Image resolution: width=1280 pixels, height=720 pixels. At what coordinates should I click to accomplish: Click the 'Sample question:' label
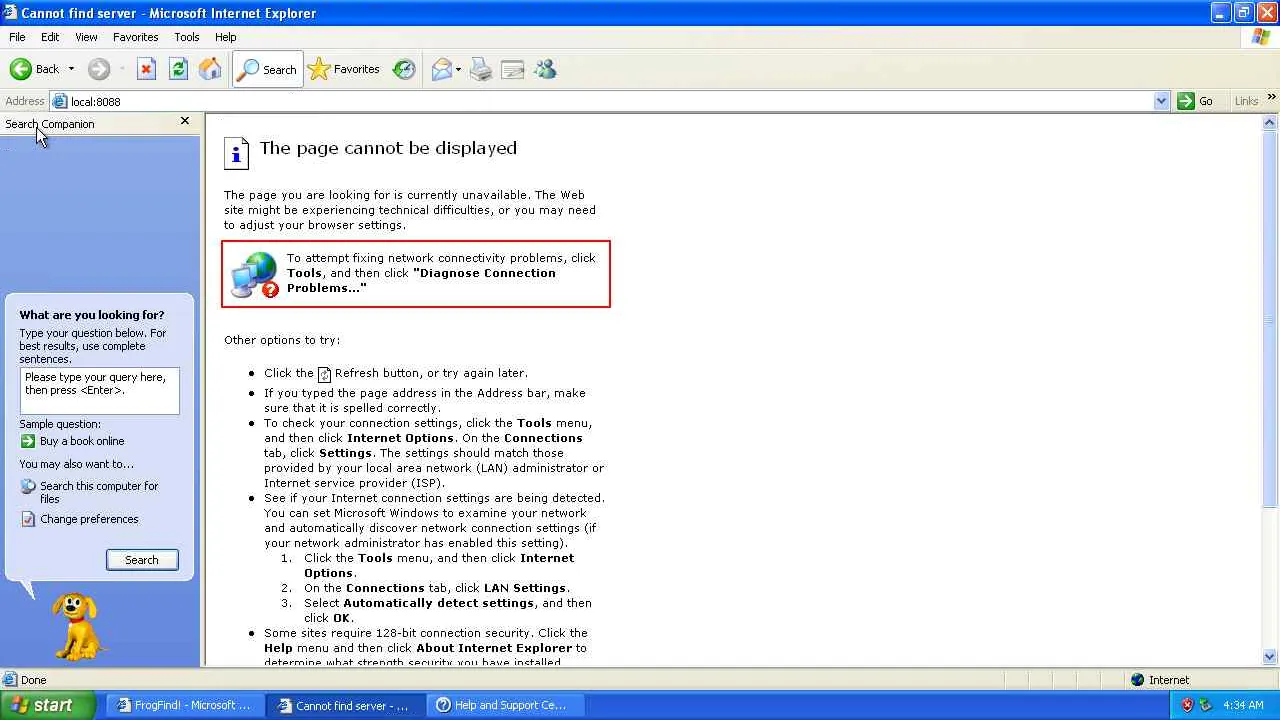coord(60,424)
